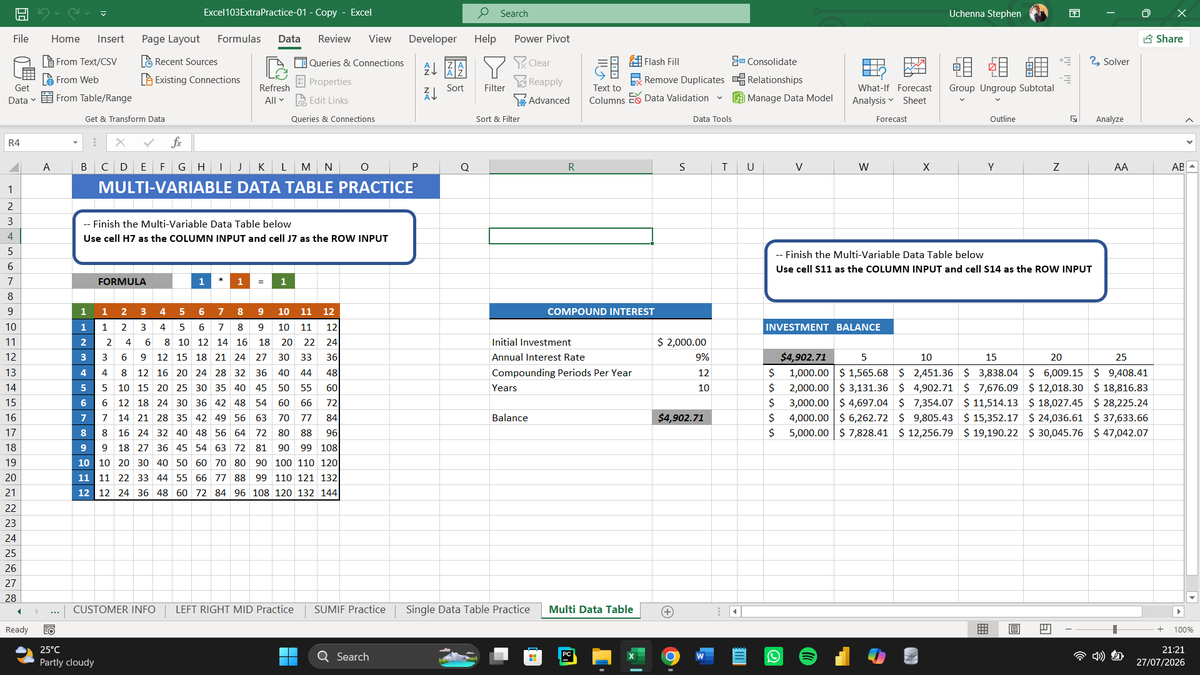The width and height of the screenshot is (1200, 675).
Task: Open SUMIF Practice sheet tab
Action: coord(349,609)
